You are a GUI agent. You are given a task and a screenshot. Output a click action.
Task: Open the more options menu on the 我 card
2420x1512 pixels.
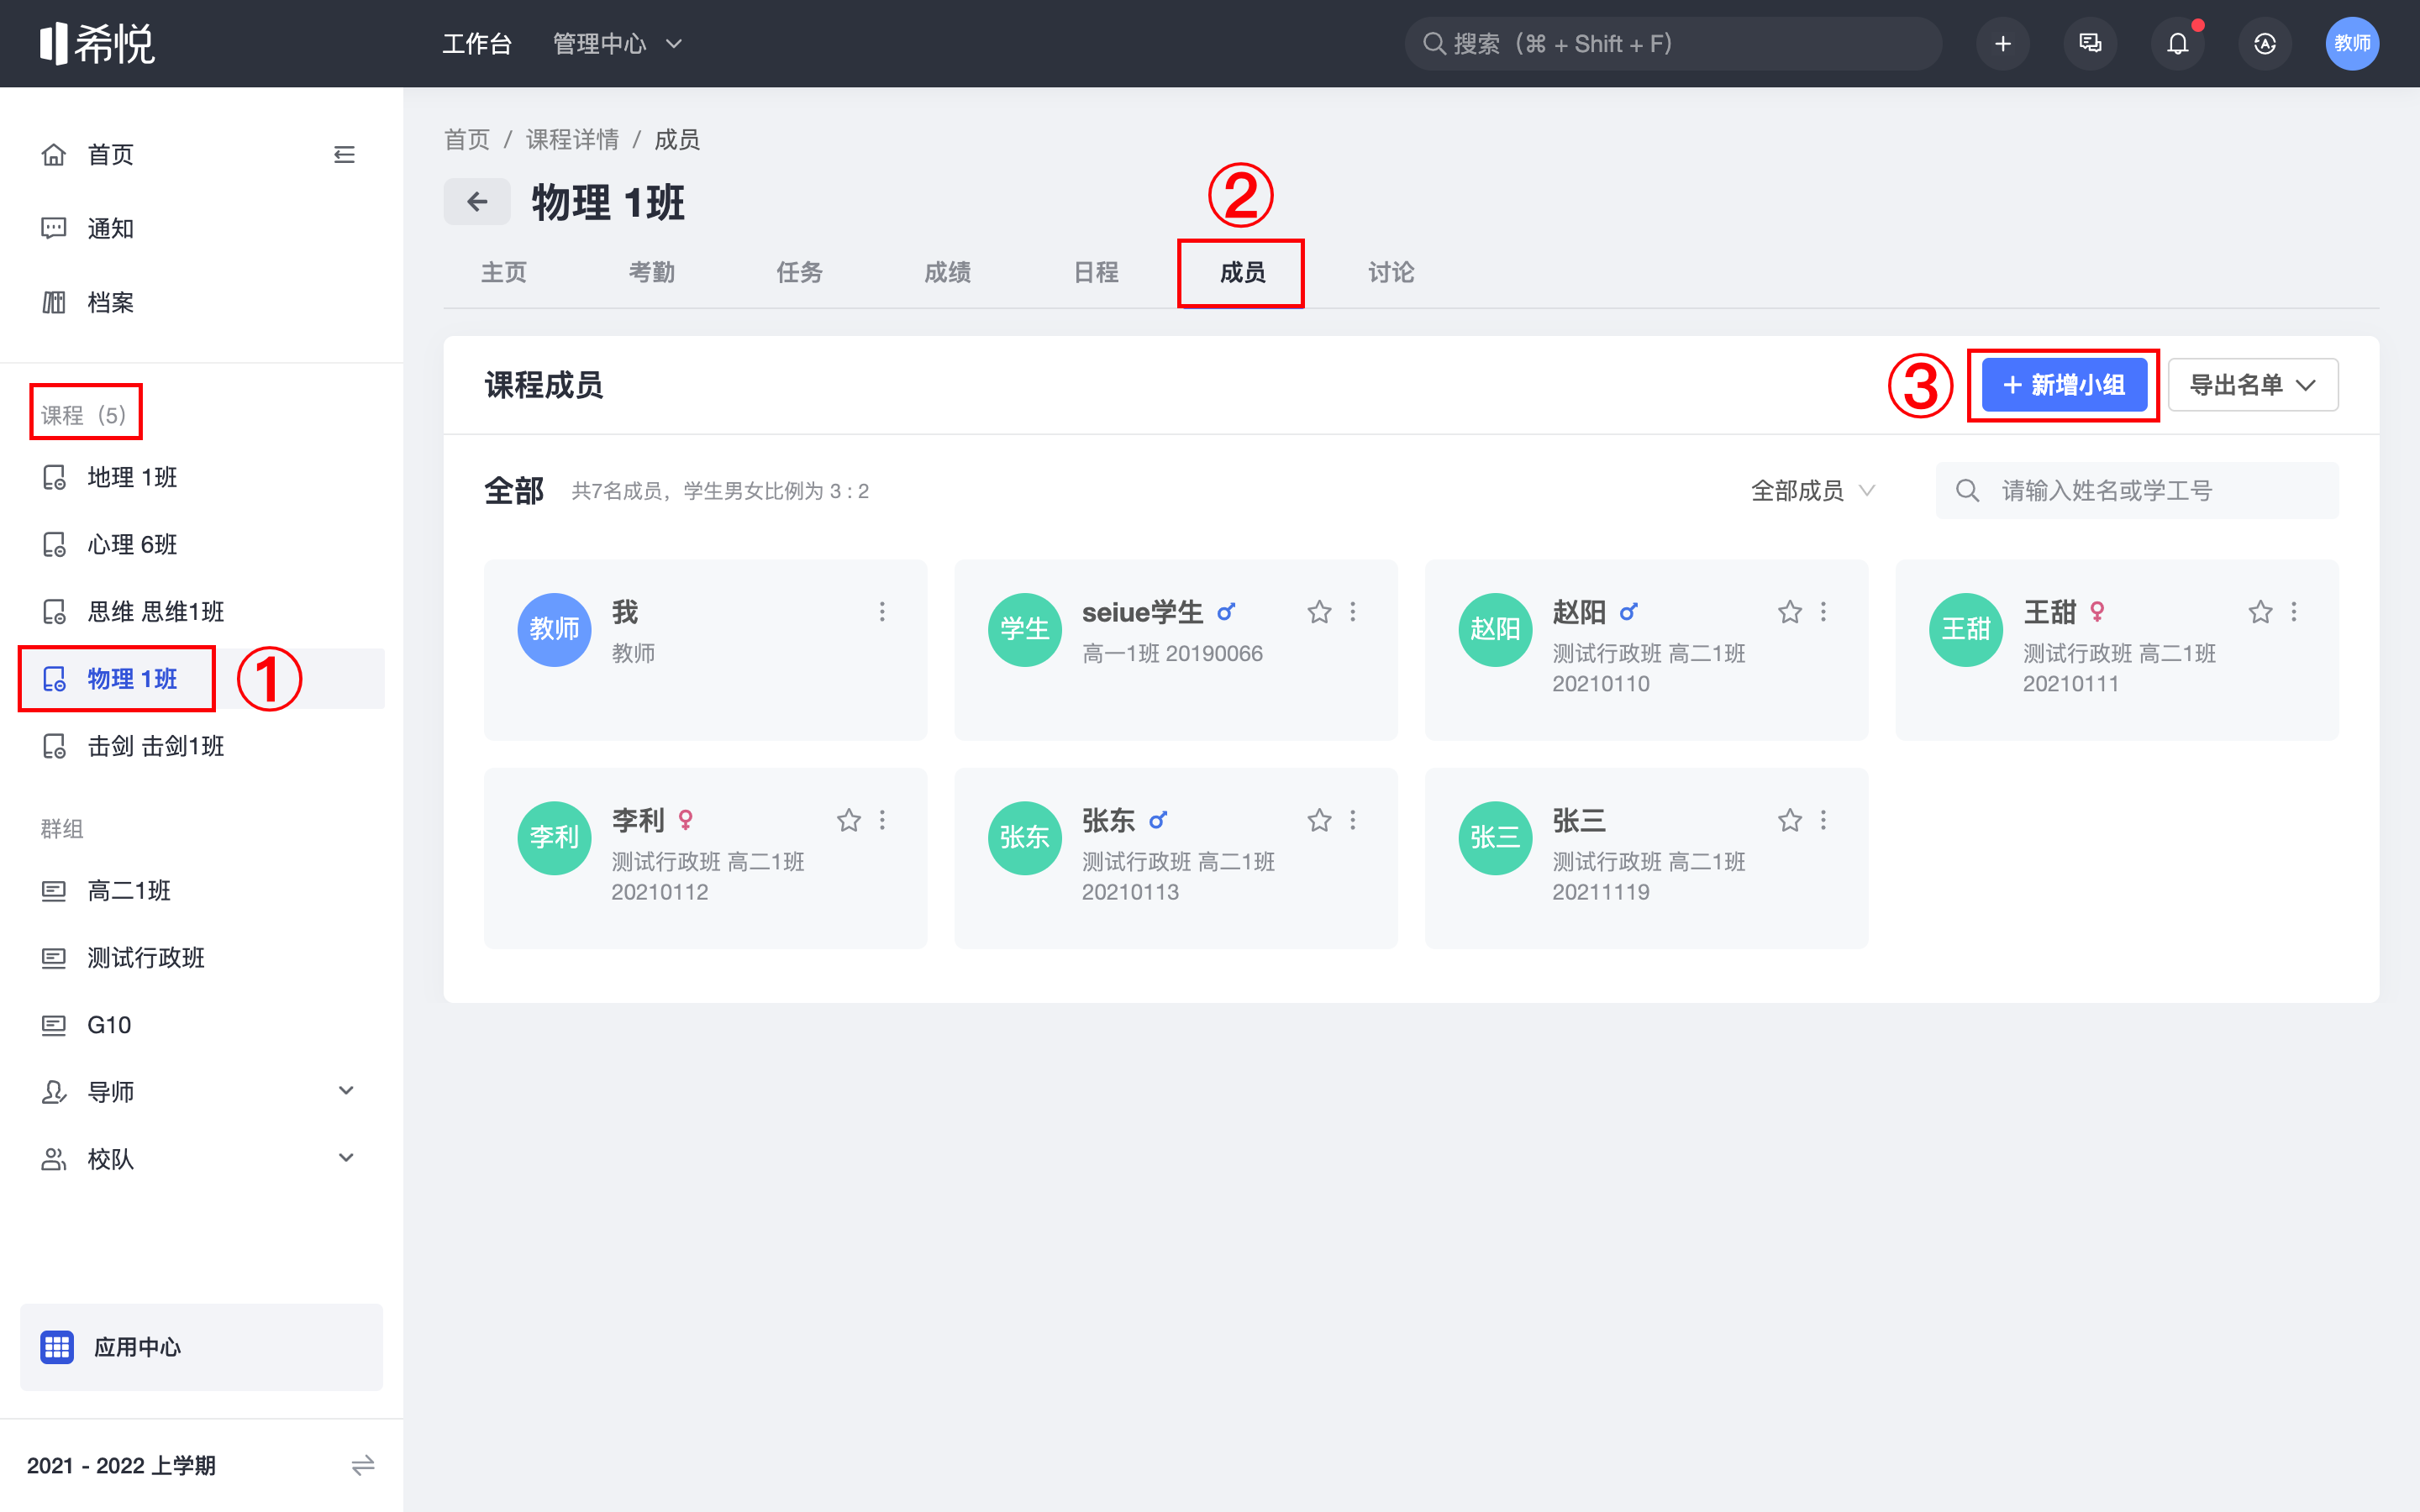pos(882,612)
